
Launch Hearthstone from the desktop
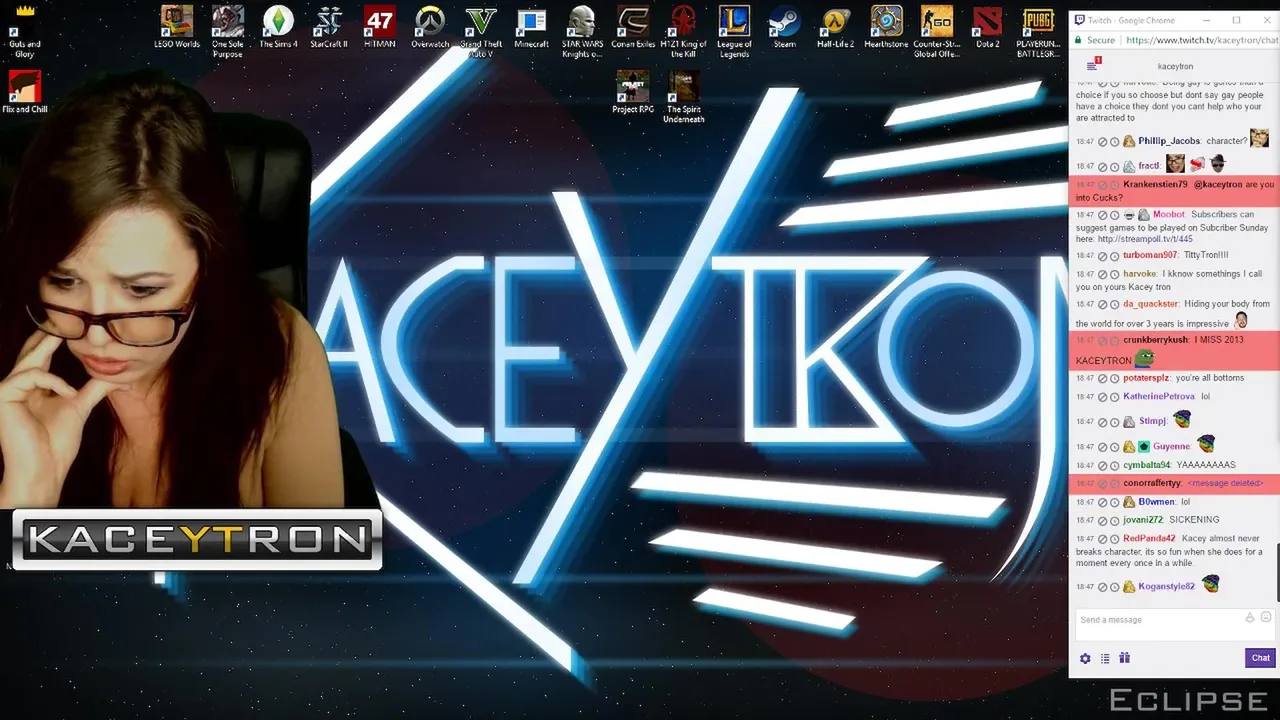[x=886, y=28]
